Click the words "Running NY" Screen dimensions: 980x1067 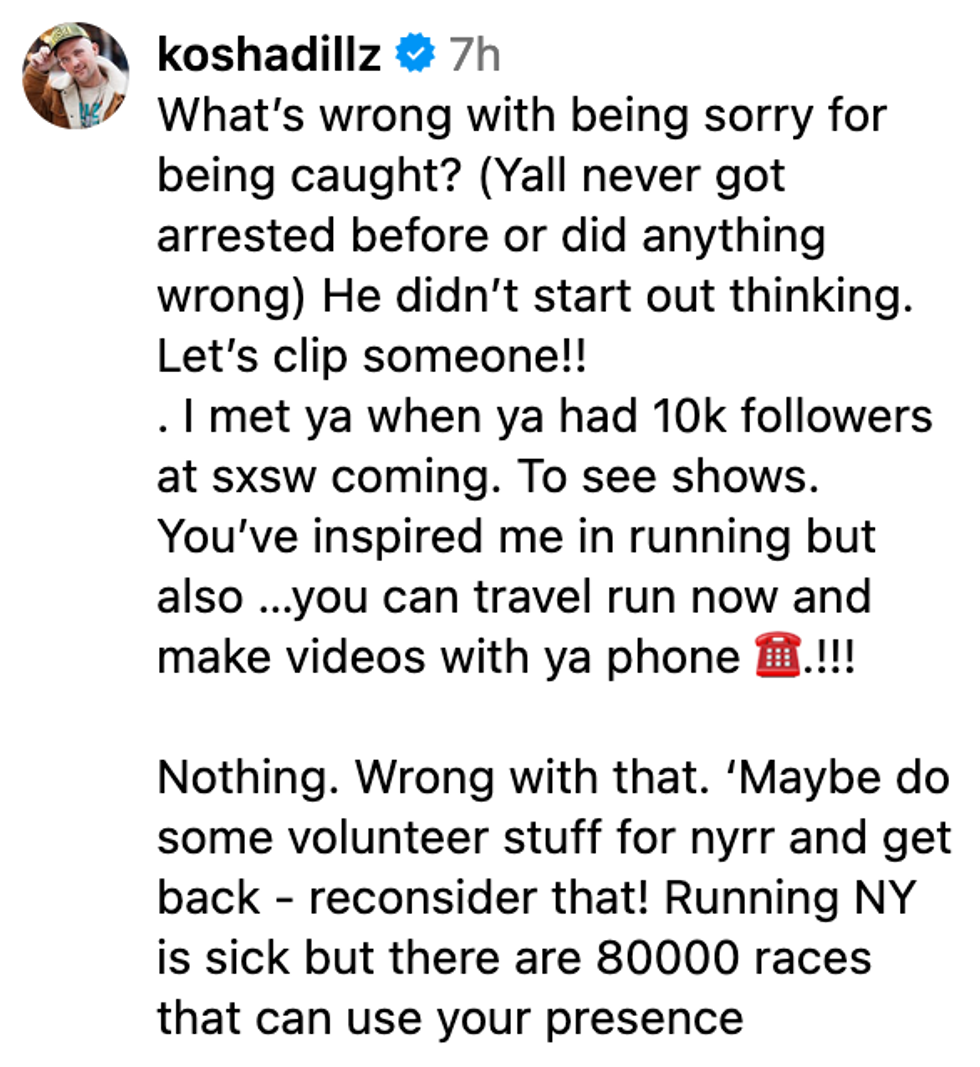[x=790, y=899]
